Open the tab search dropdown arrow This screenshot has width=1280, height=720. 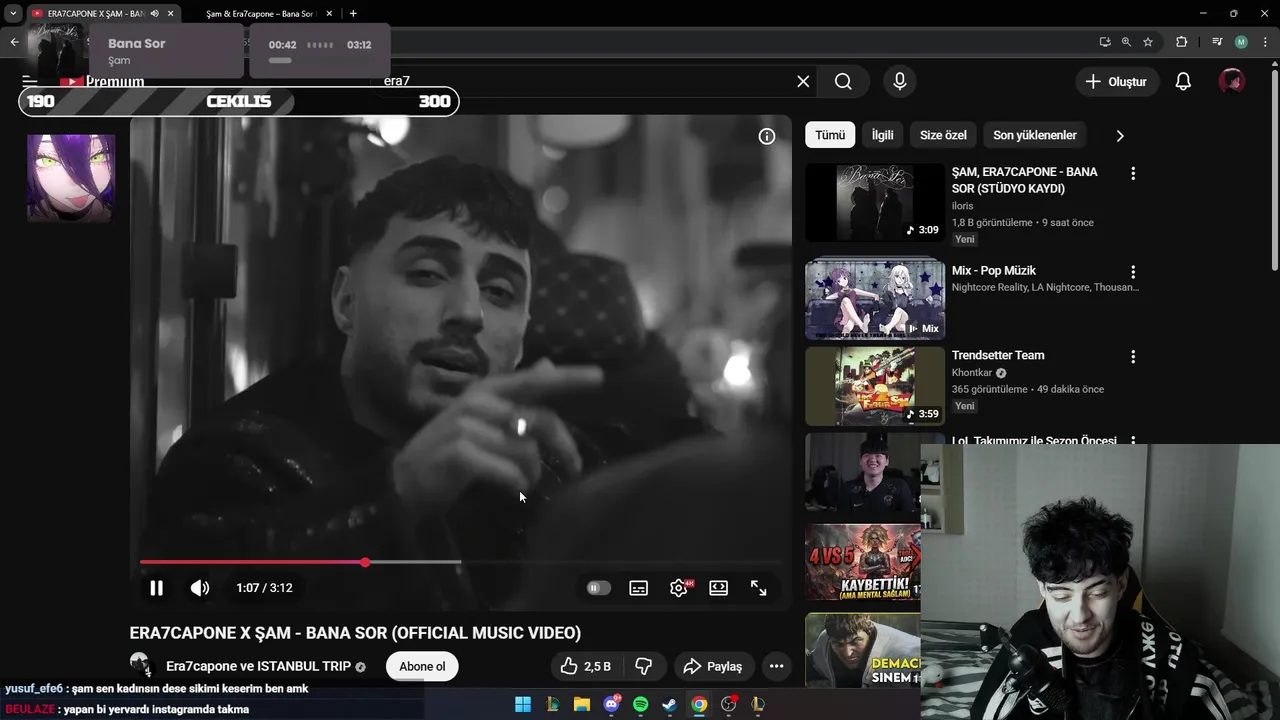(x=13, y=14)
